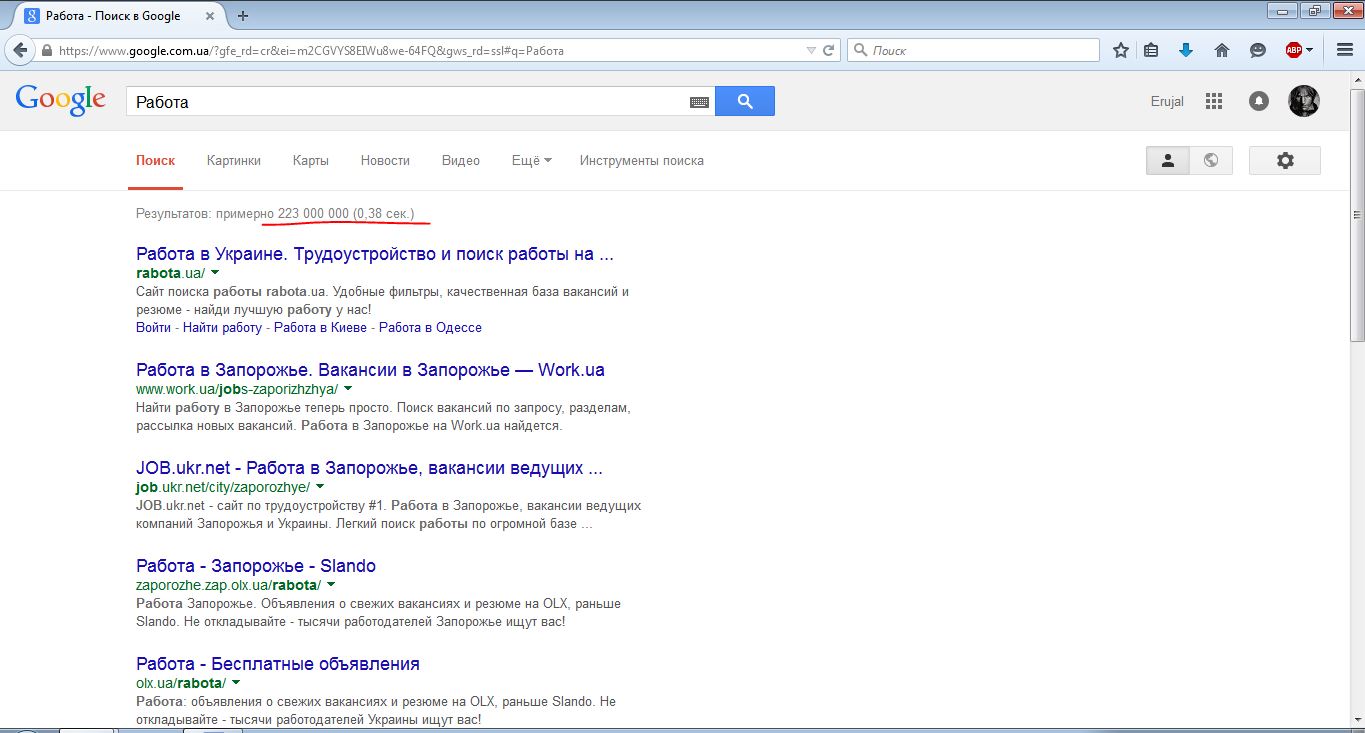The height and width of the screenshot is (733, 1365).
Task: Click the padlock site identity icon
Action: click(x=46, y=50)
